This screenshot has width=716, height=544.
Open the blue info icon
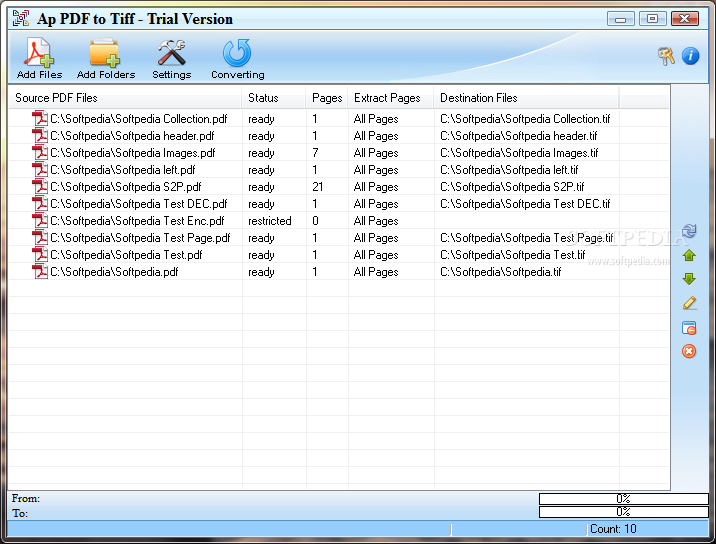click(690, 56)
